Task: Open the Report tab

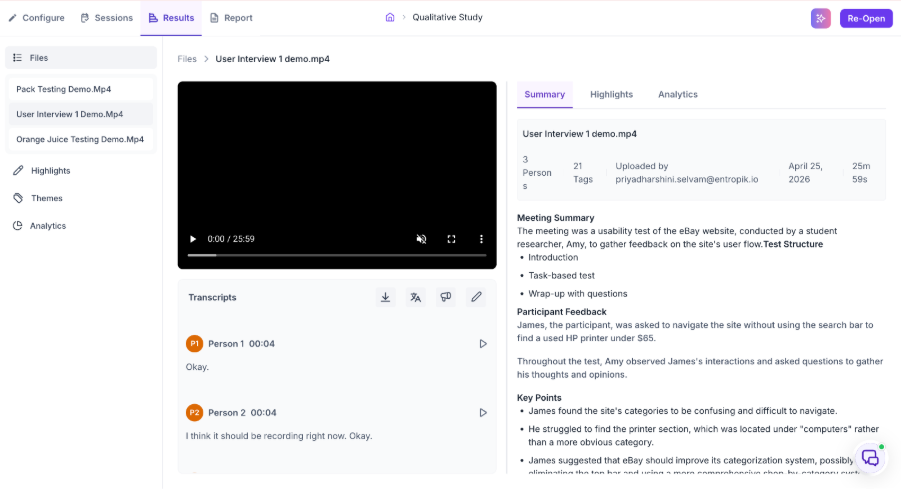Action: [231, 18]
